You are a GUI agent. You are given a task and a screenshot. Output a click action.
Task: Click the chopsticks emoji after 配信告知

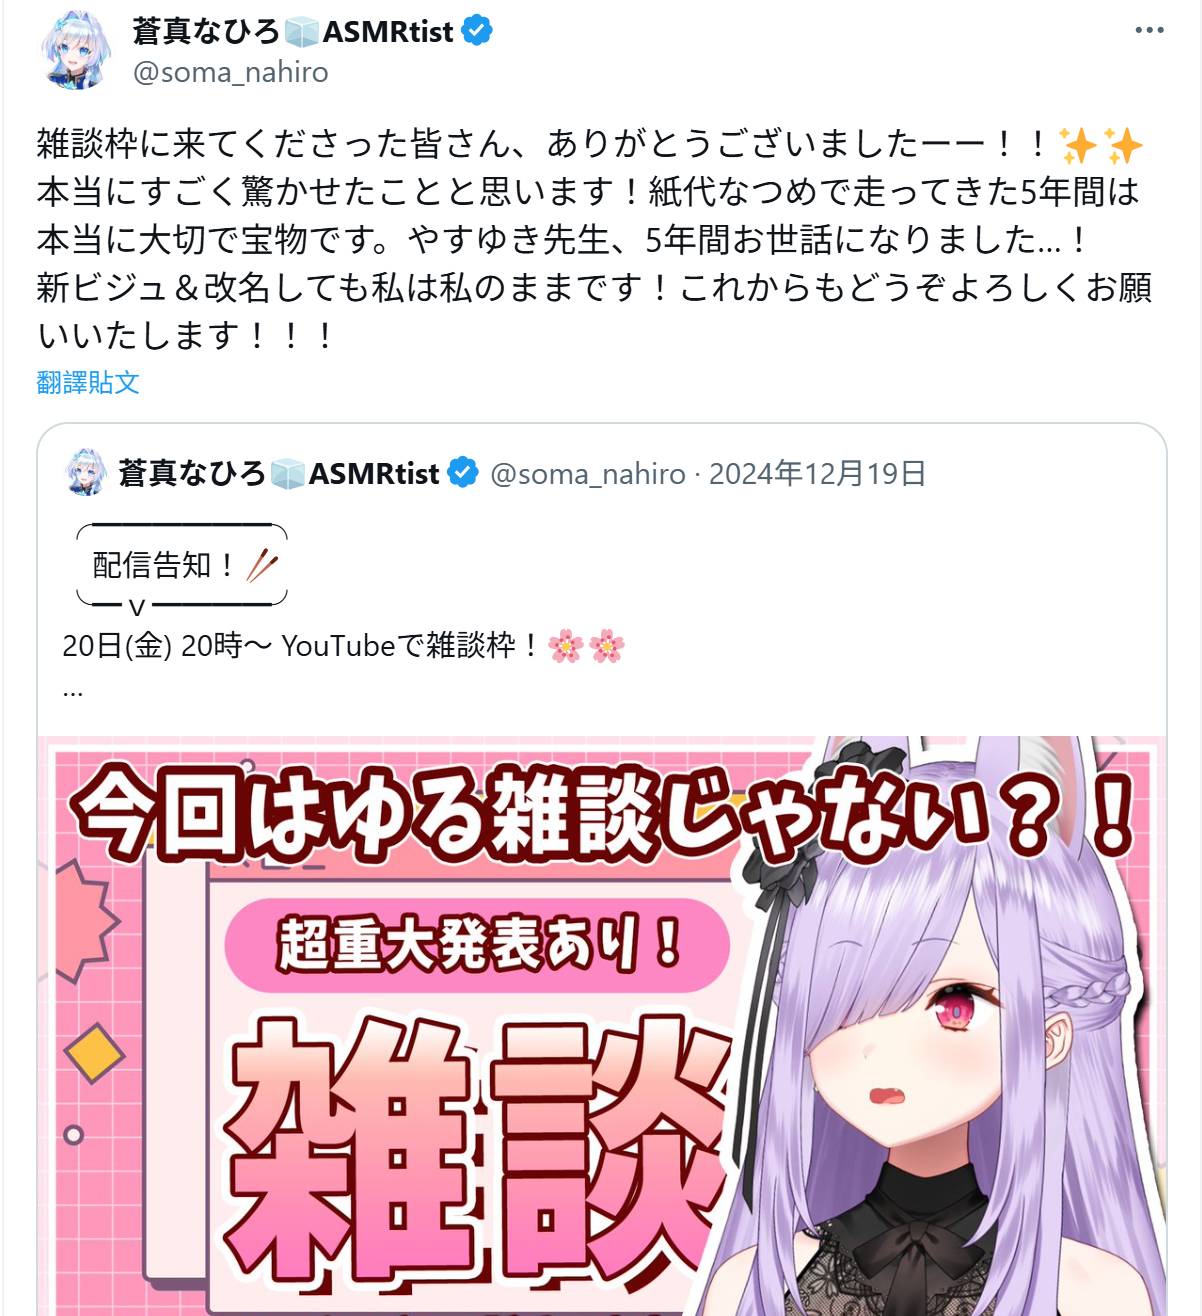coord(262,566)
